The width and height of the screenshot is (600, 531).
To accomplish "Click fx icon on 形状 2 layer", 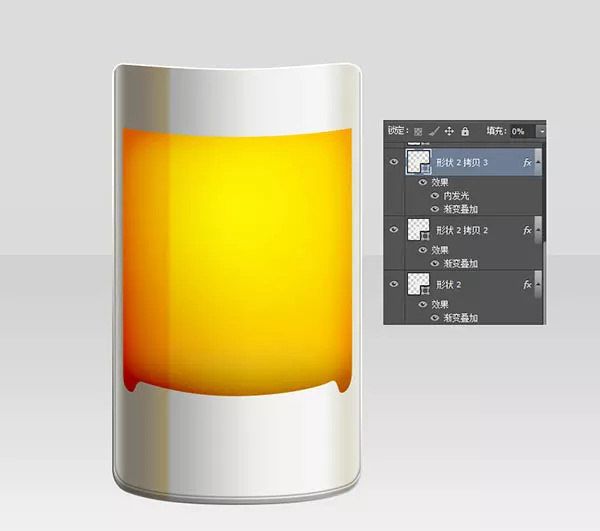I will point(527,284).
